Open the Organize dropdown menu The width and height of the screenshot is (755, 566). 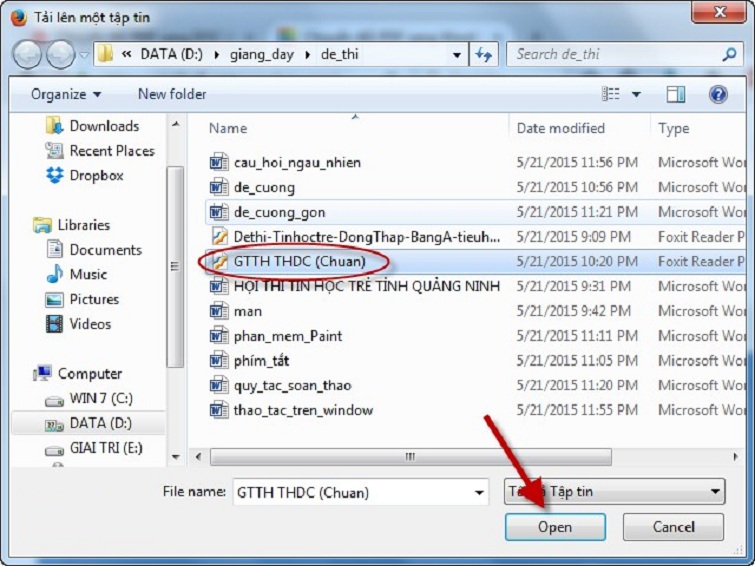click(66, 94)
